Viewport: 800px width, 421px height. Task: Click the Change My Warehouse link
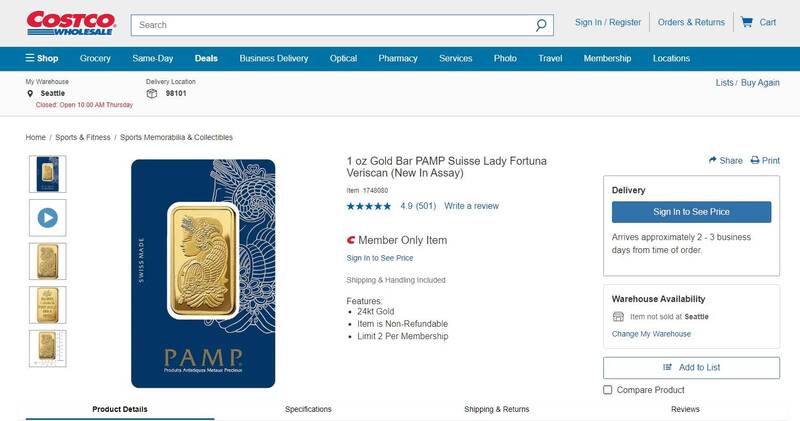(x=651, y=333)
